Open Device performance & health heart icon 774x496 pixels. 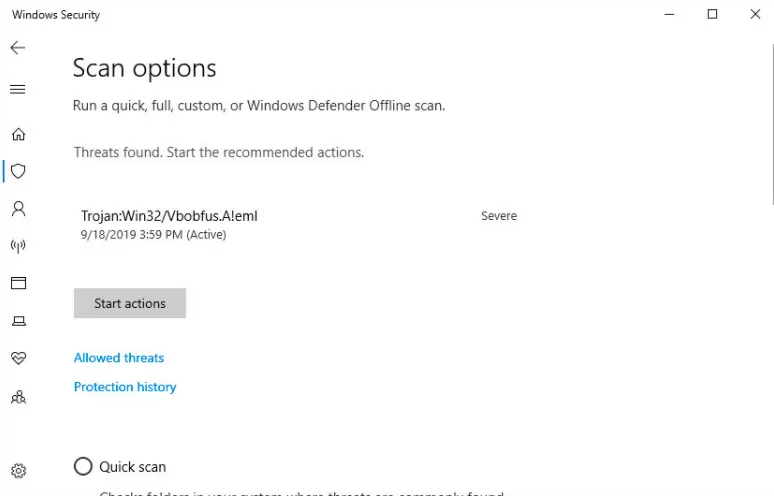click(18, 358)
